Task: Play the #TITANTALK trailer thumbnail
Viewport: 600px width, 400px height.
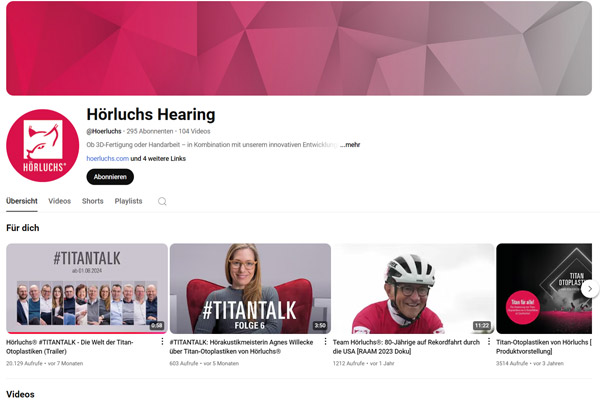Action: pyautogui.click(x=87, y=289)
